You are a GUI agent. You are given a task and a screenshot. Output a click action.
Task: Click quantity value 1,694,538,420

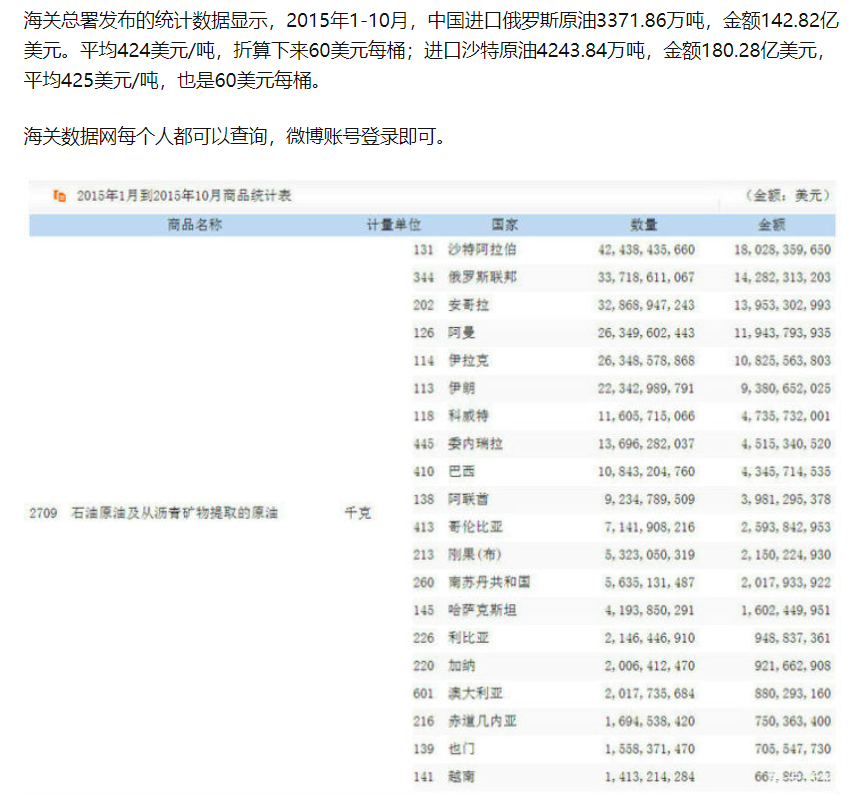tap(650, 721)
